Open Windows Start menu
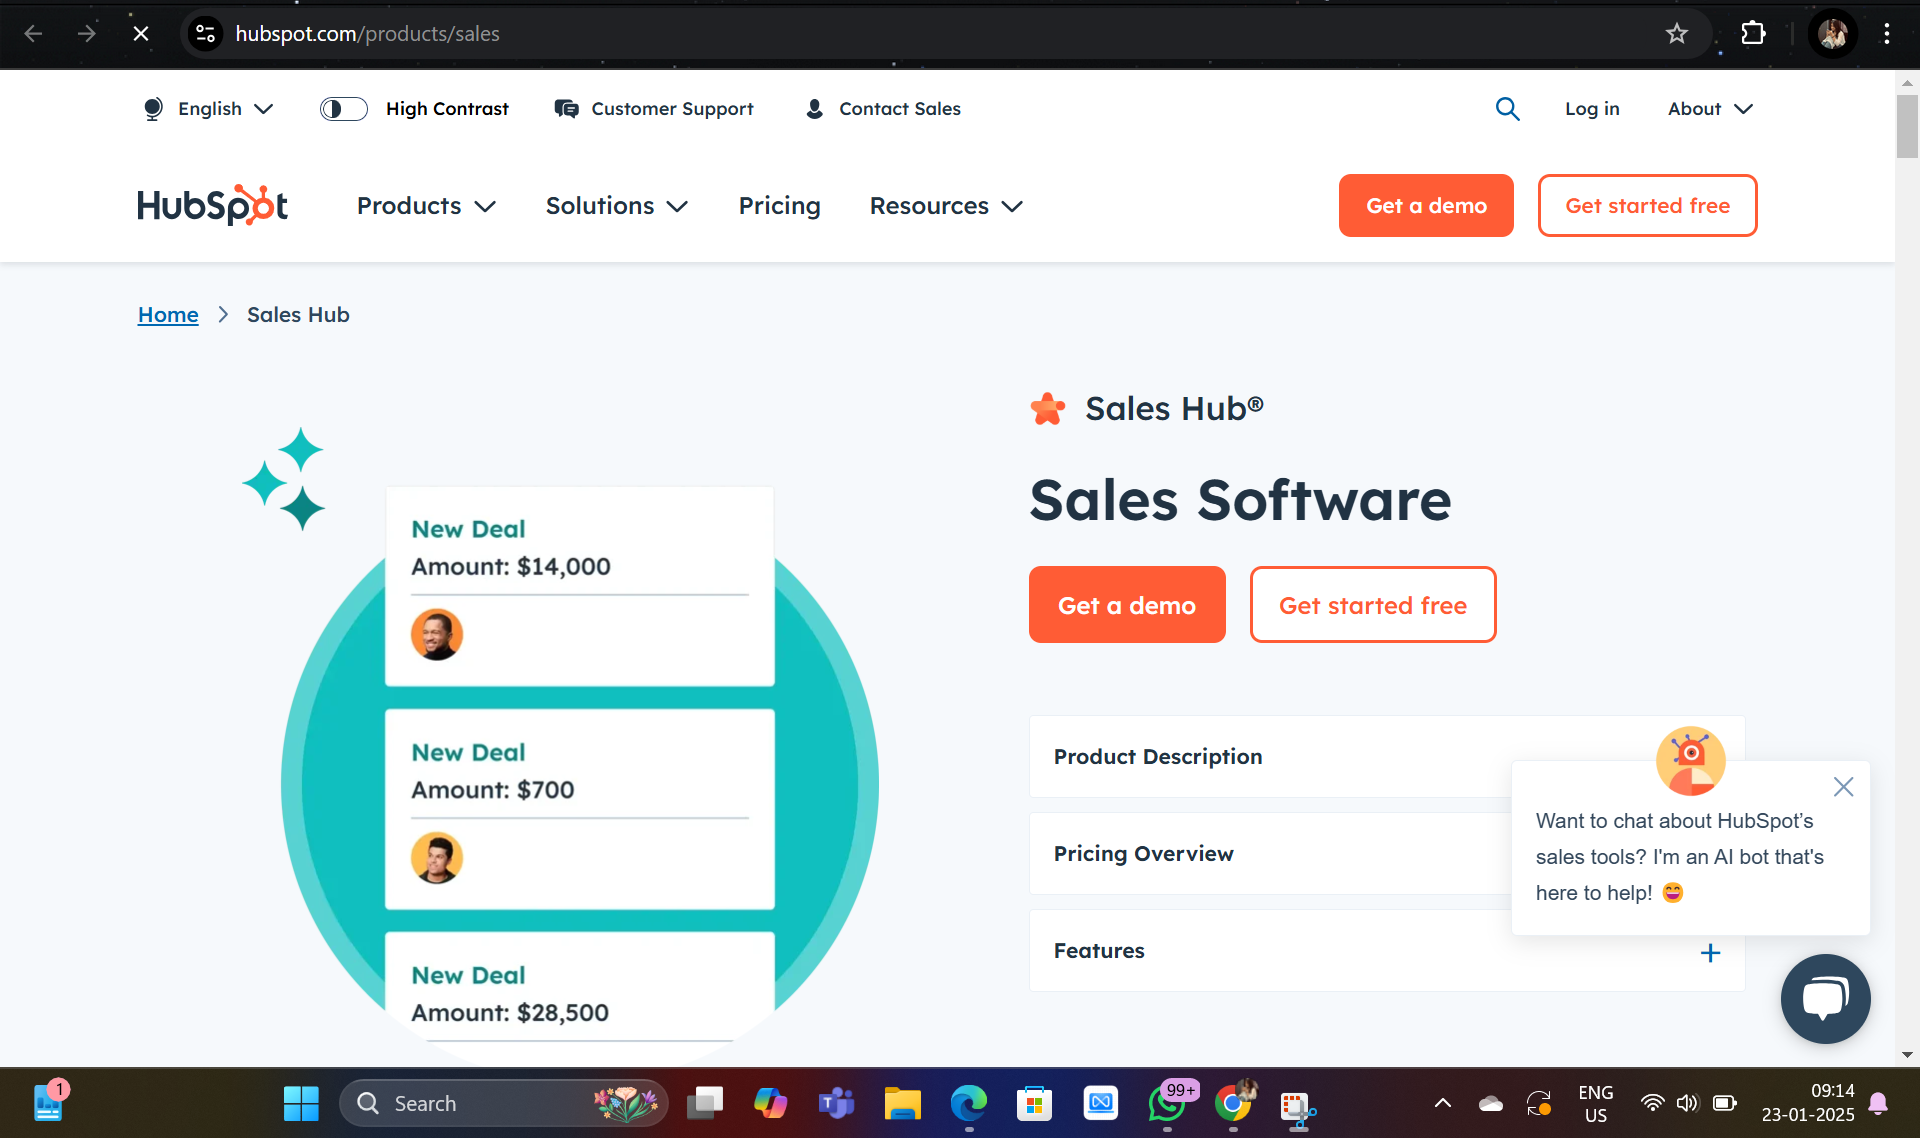This screenshot has height=1138, width=1920. [x=301, y=1103]
